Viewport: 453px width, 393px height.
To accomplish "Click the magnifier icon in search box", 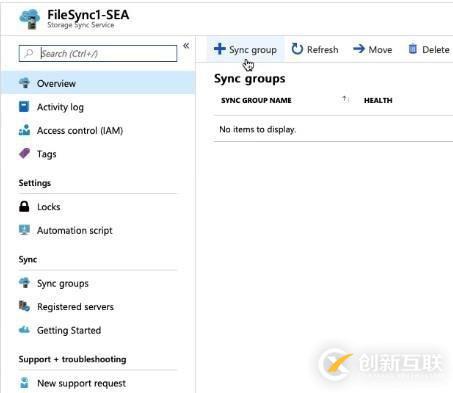I will 29,53.
